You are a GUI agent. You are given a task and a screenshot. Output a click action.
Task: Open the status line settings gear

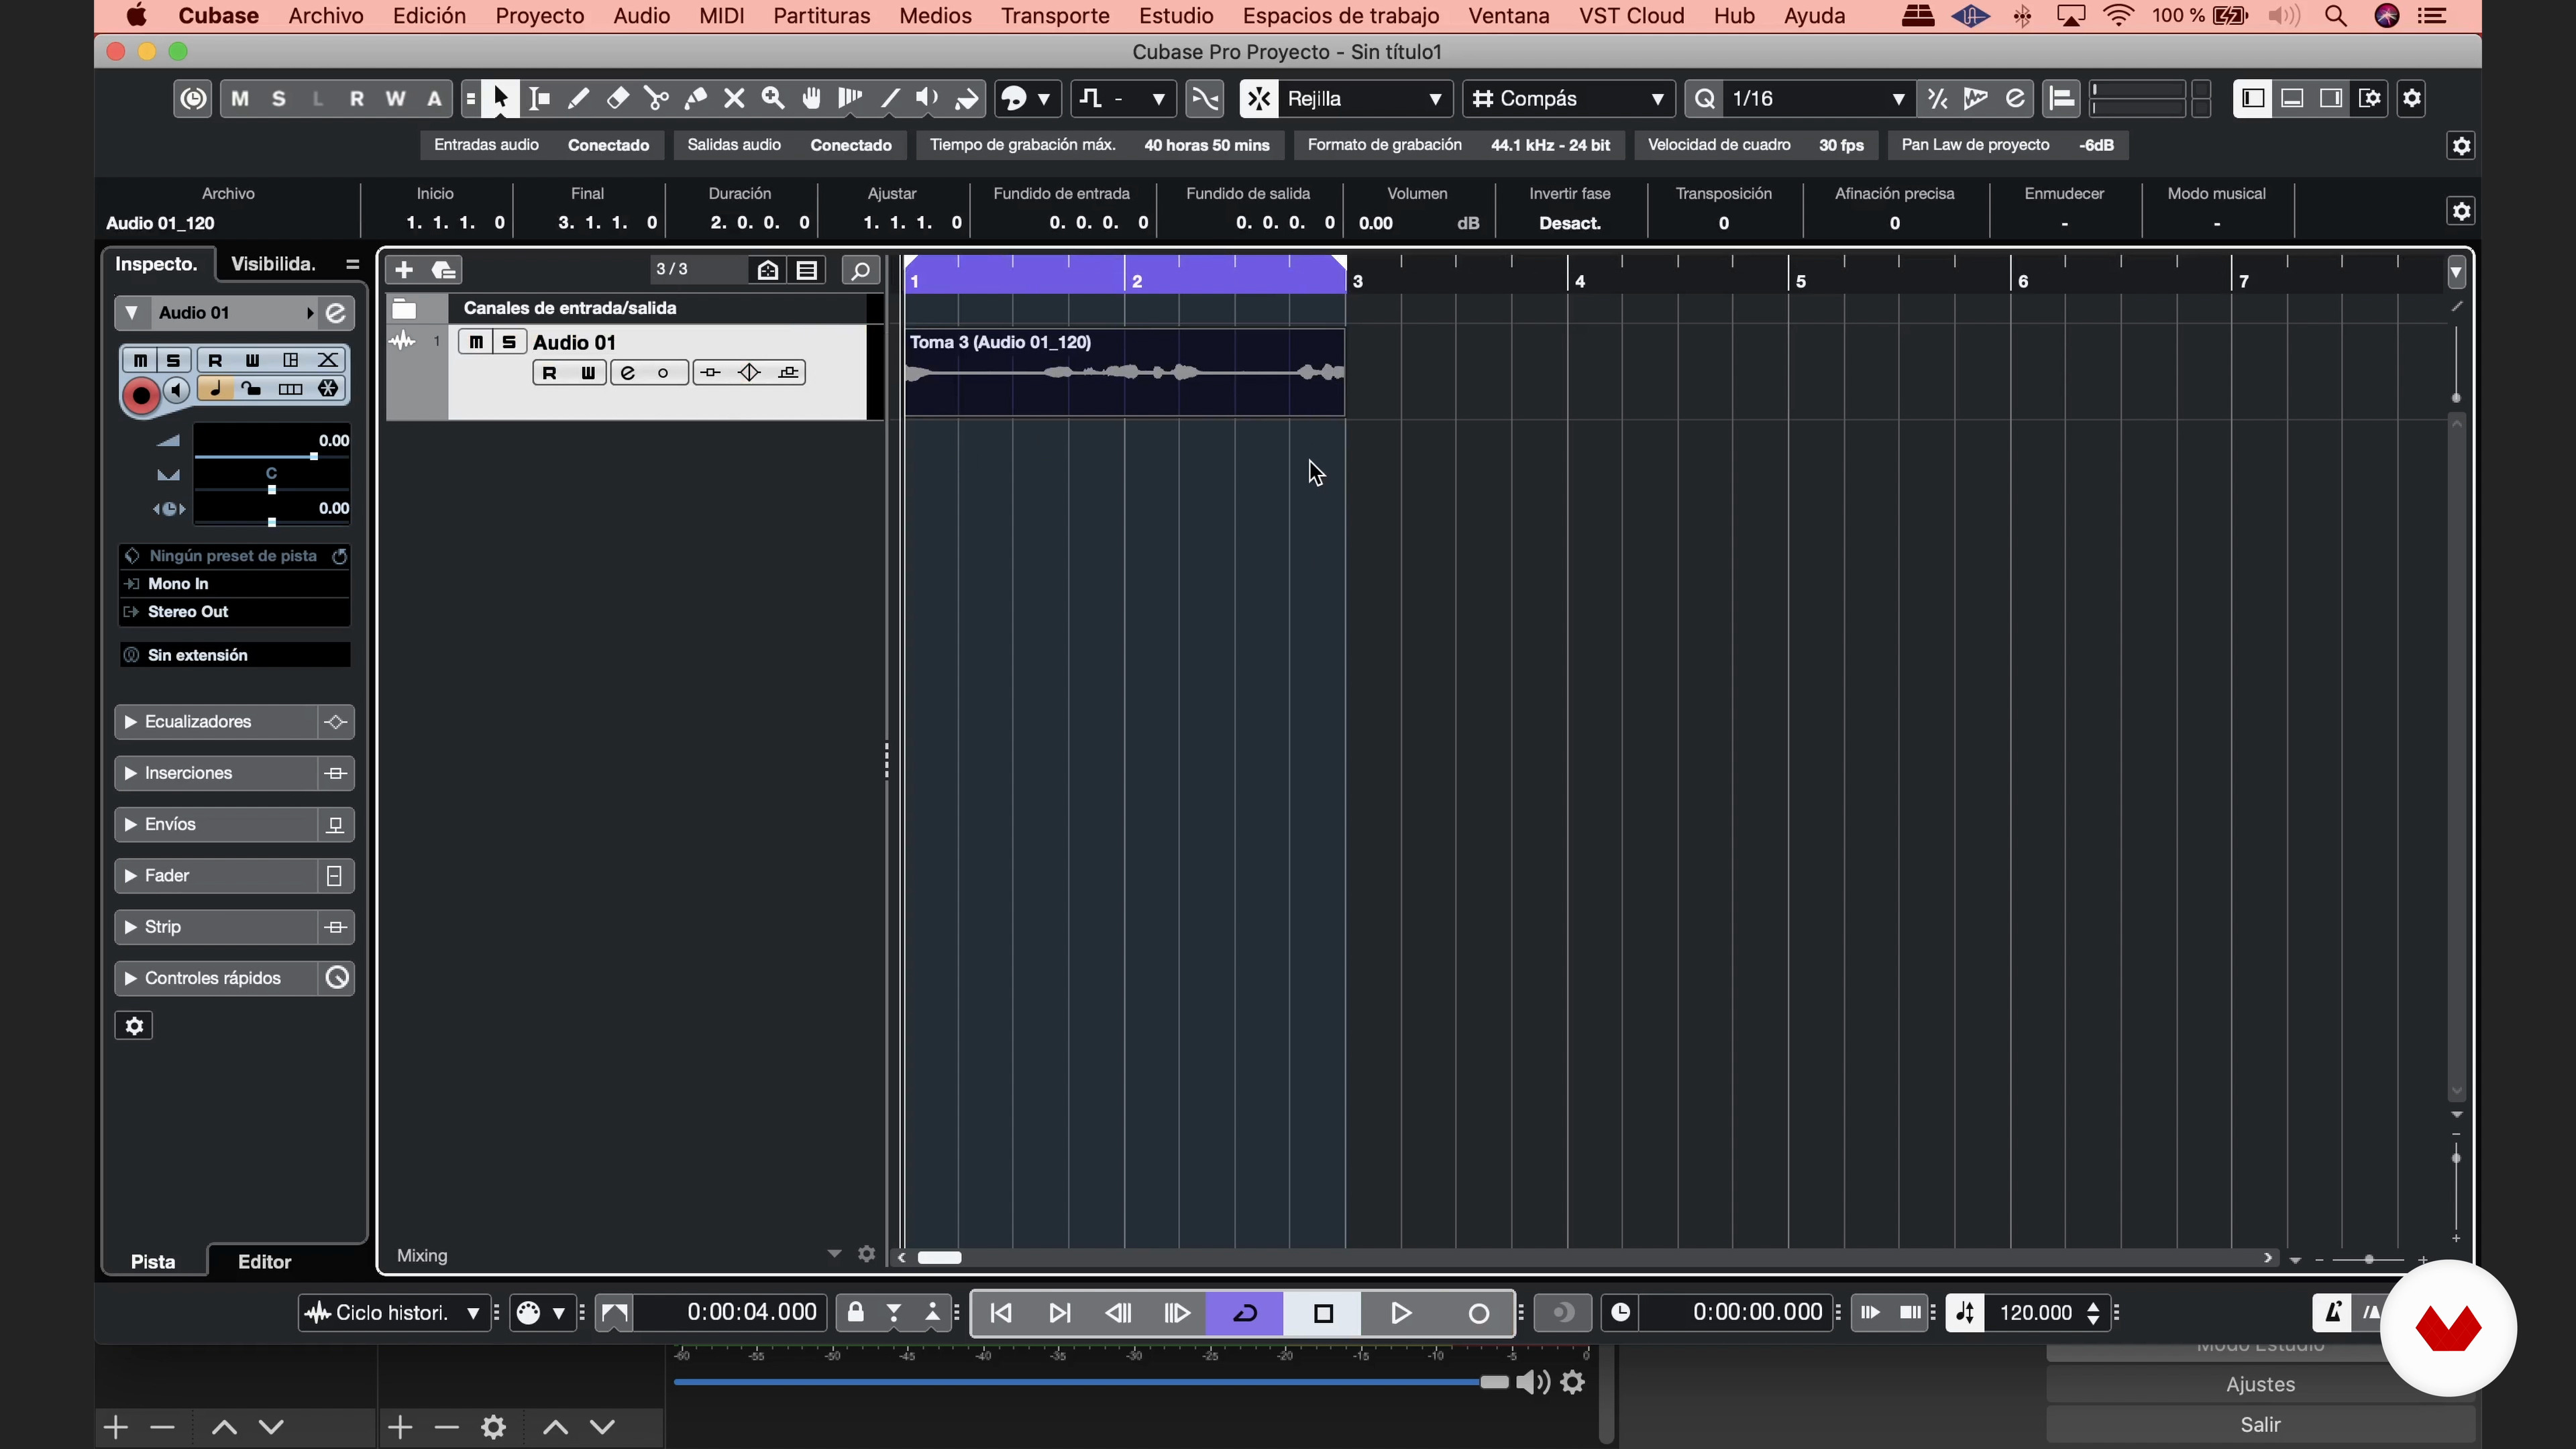2461,146
